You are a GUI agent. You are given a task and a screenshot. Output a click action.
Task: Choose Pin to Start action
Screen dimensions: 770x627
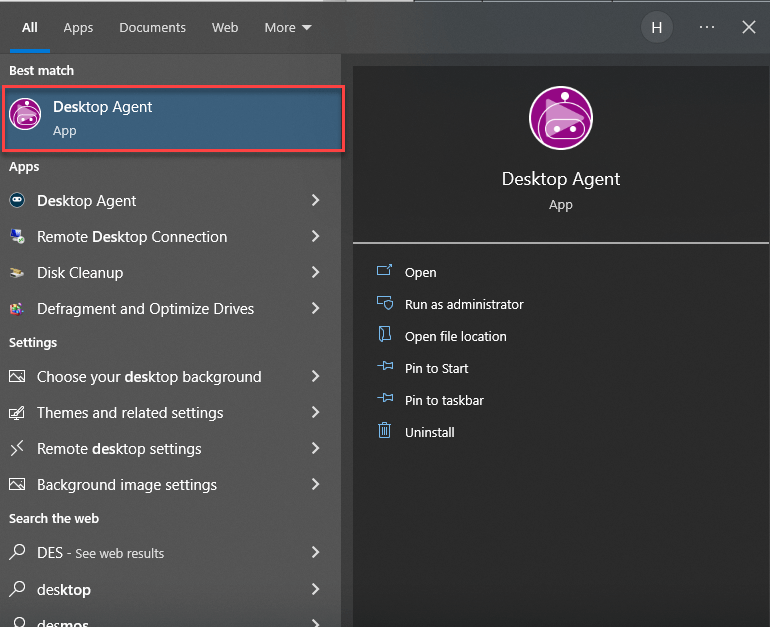pyautogui.click(x=436, y=368)
